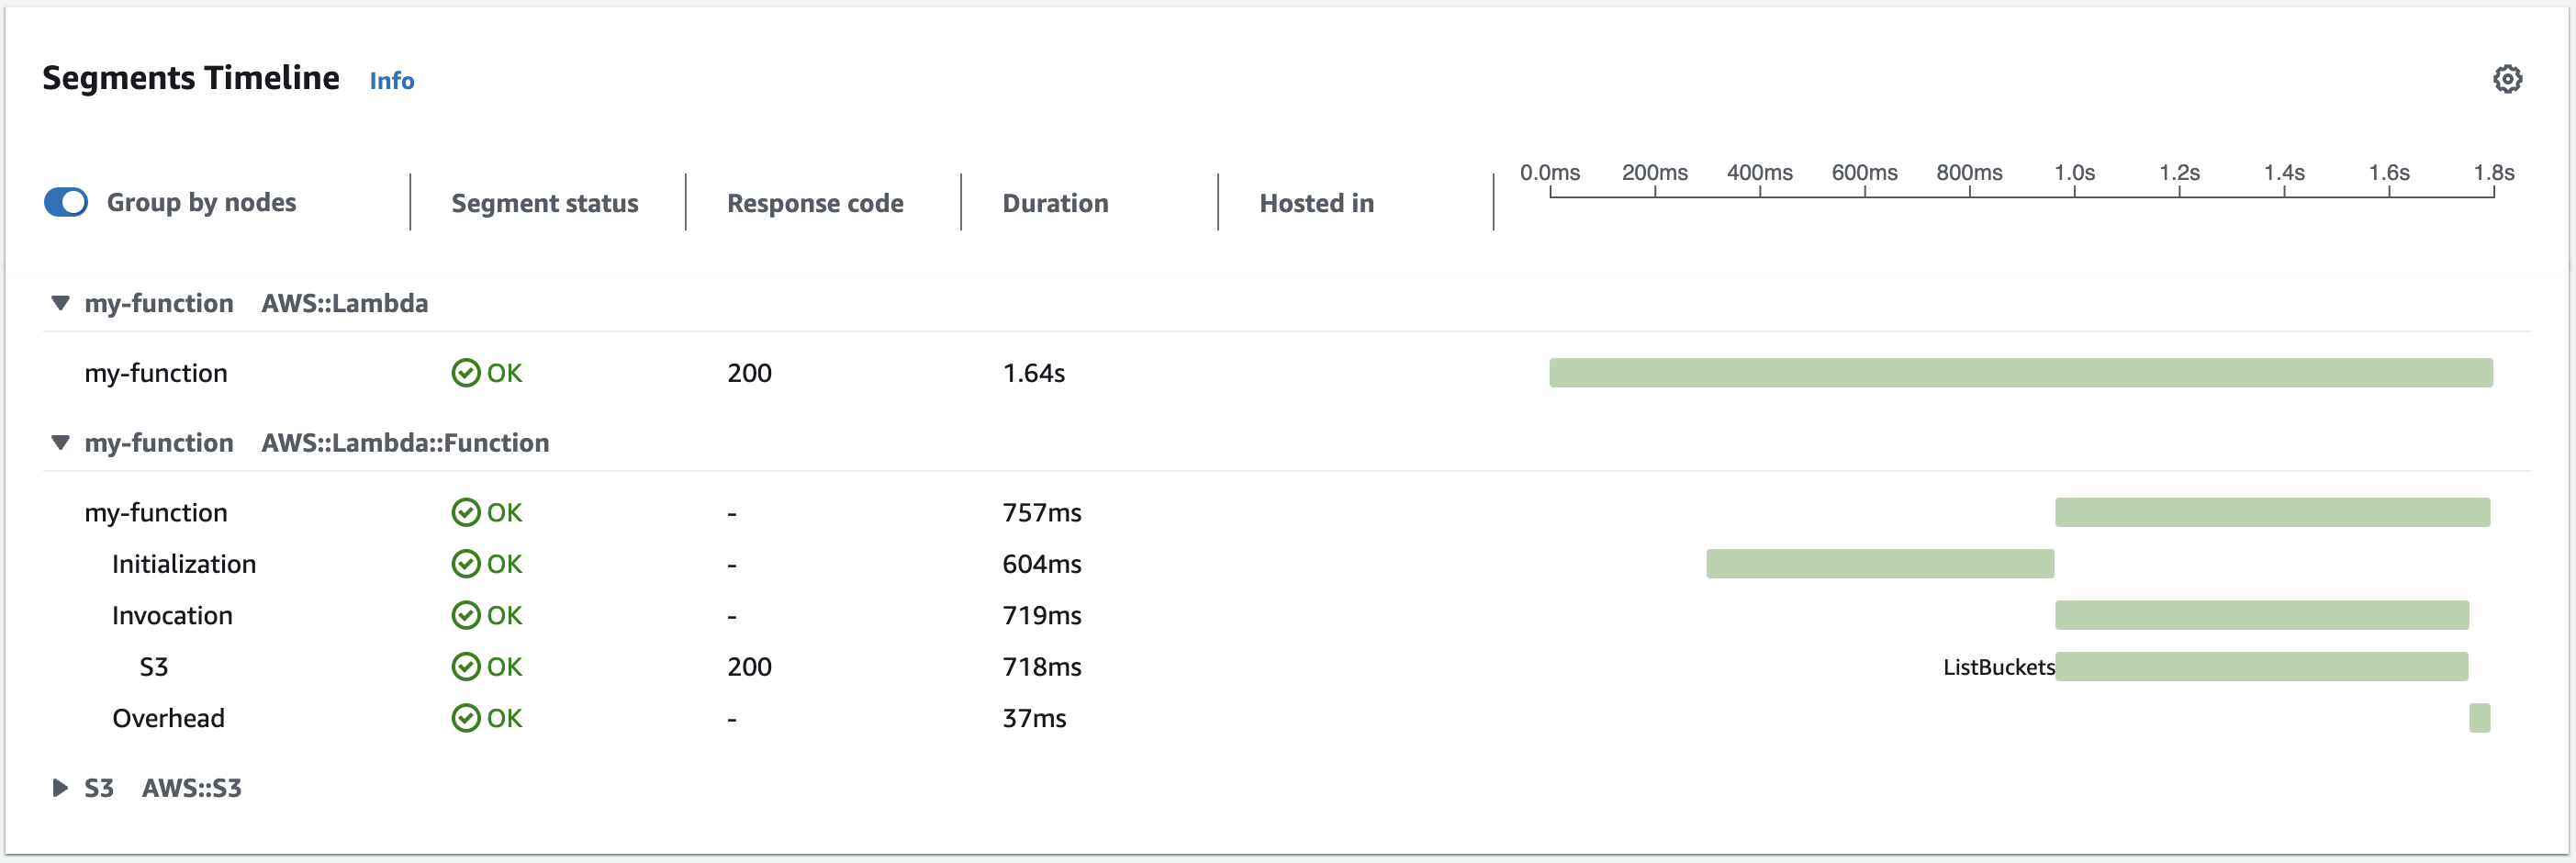Expand the S3 AWS::S3 group
The image size is (2576, 863).
tap(60, 788)
